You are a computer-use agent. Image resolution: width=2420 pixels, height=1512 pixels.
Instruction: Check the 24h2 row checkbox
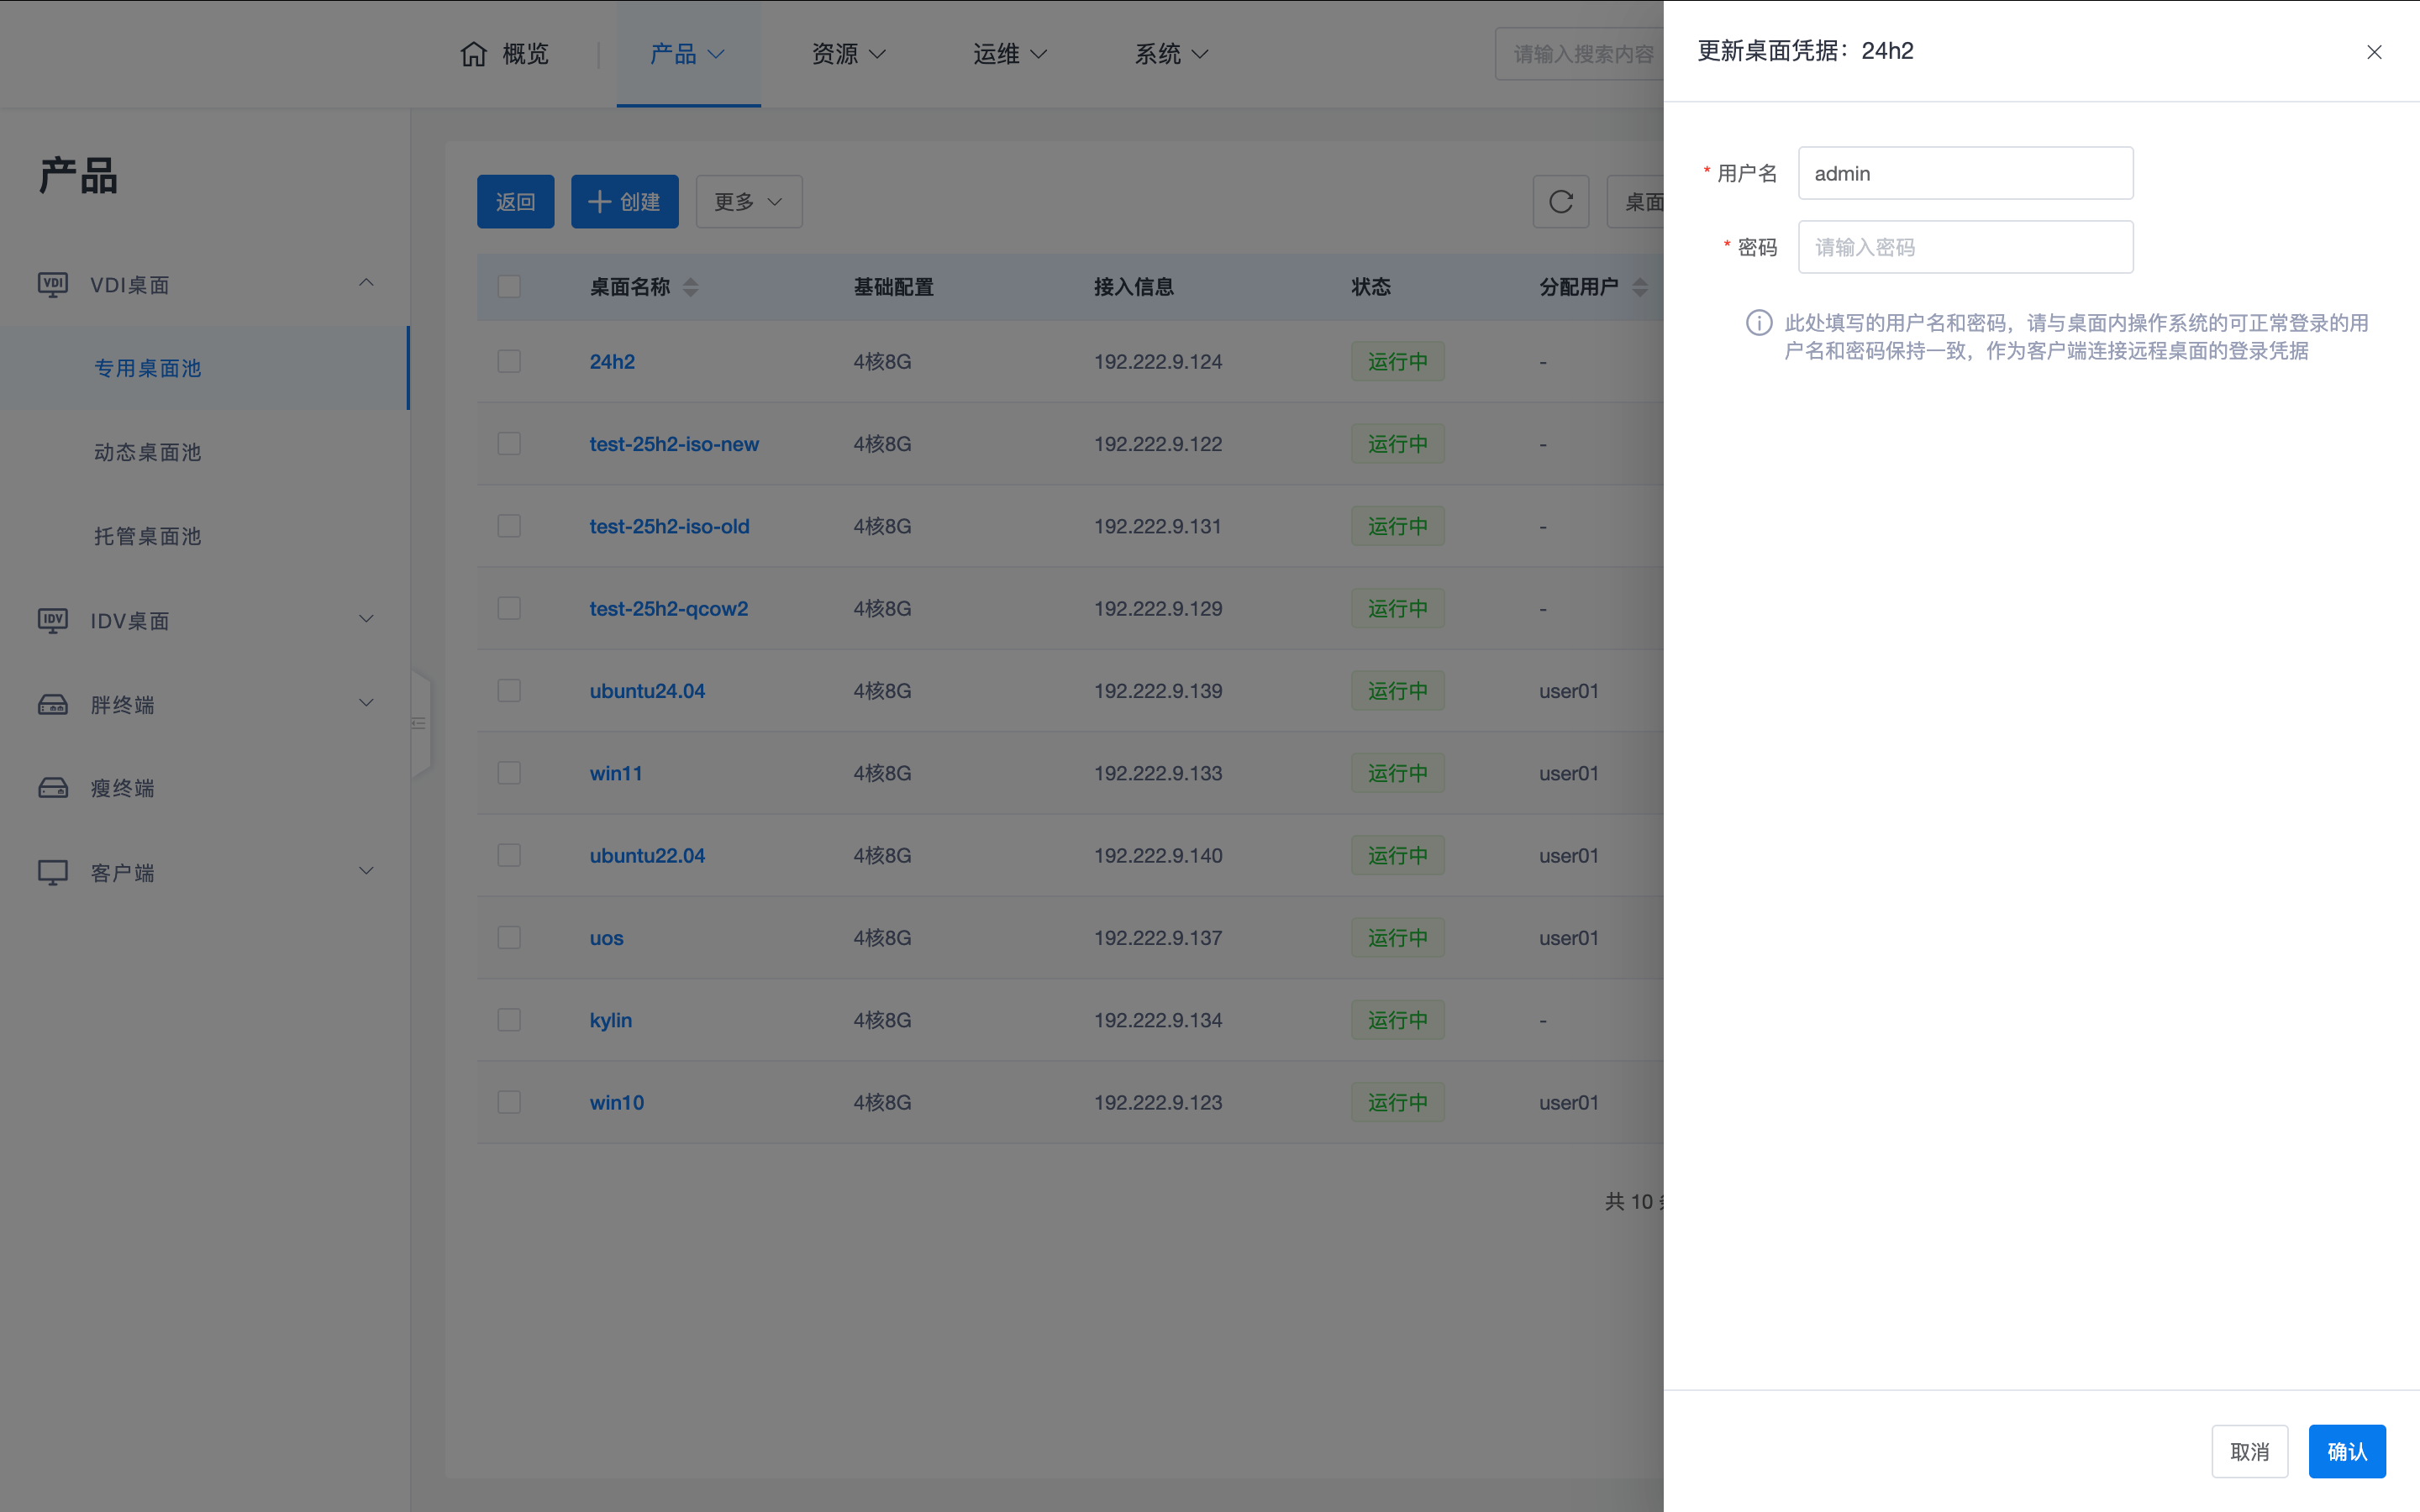(509, 361)
